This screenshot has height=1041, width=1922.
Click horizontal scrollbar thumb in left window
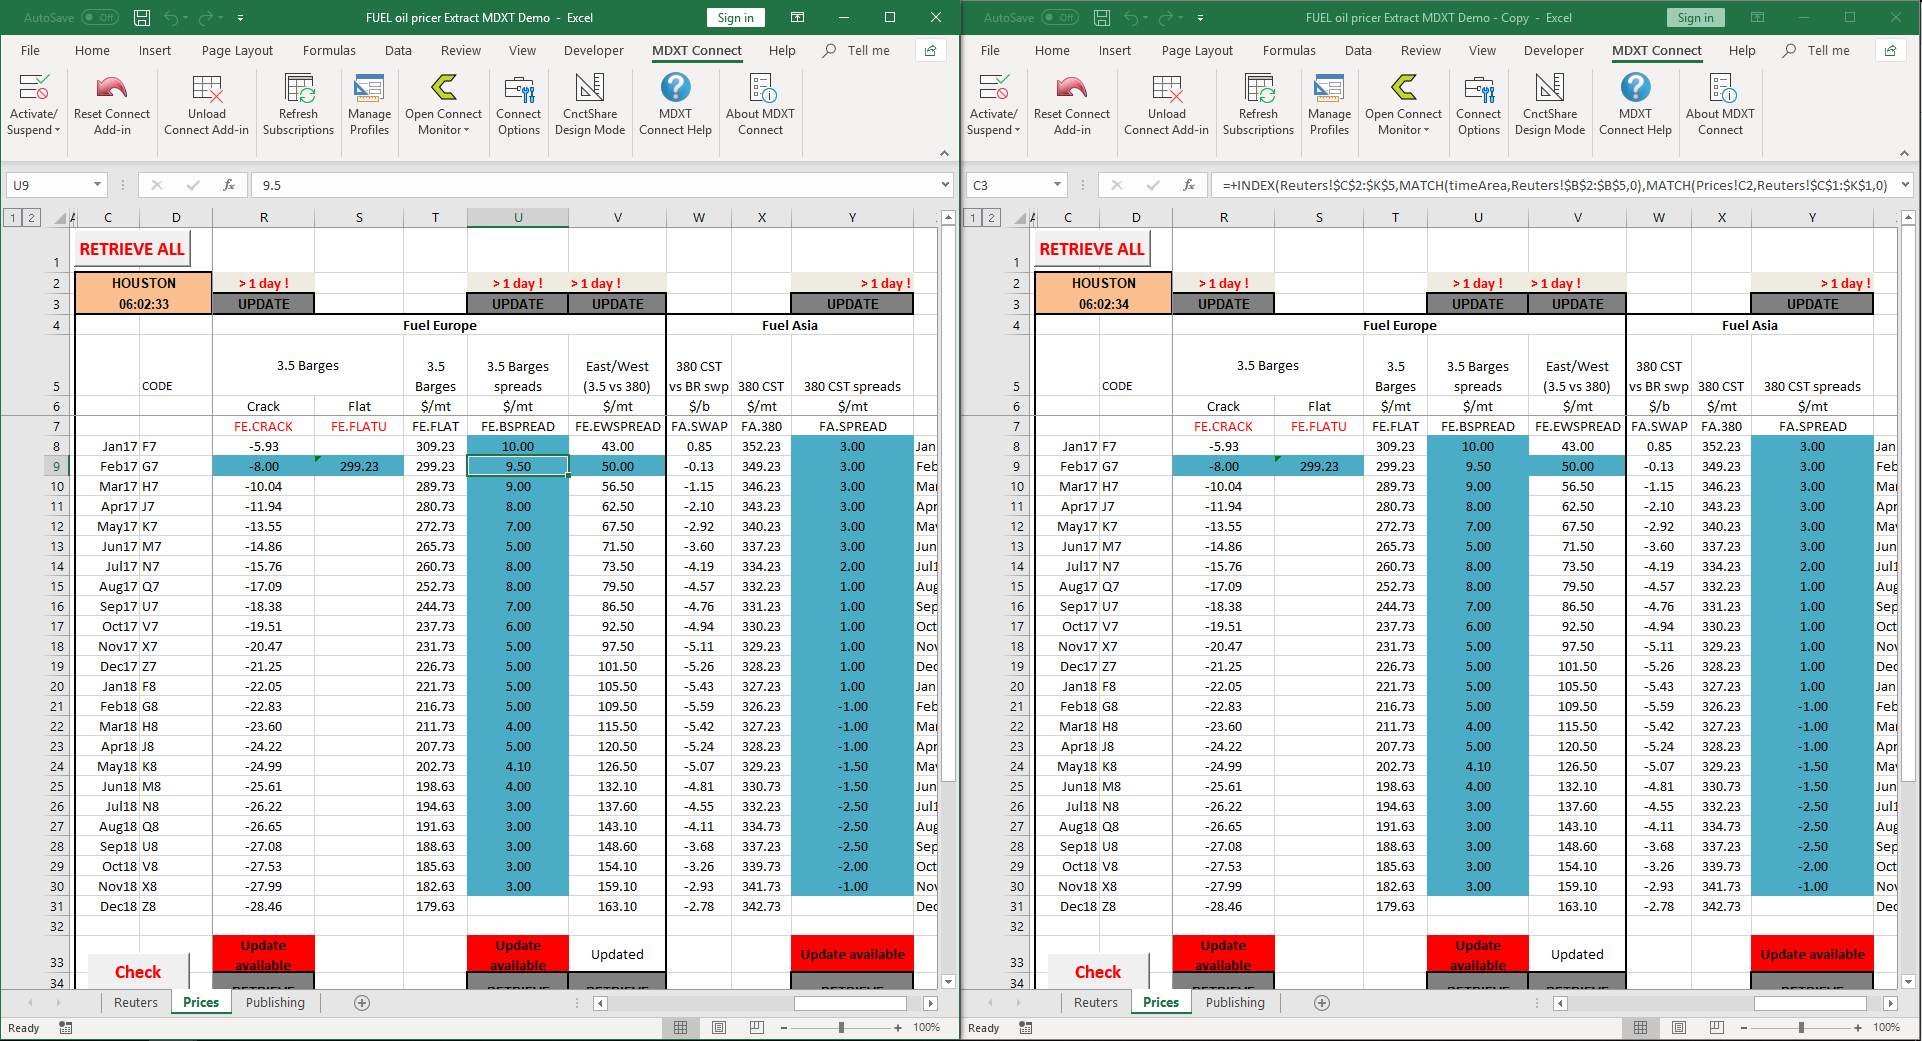click(x=850, y=1003)
